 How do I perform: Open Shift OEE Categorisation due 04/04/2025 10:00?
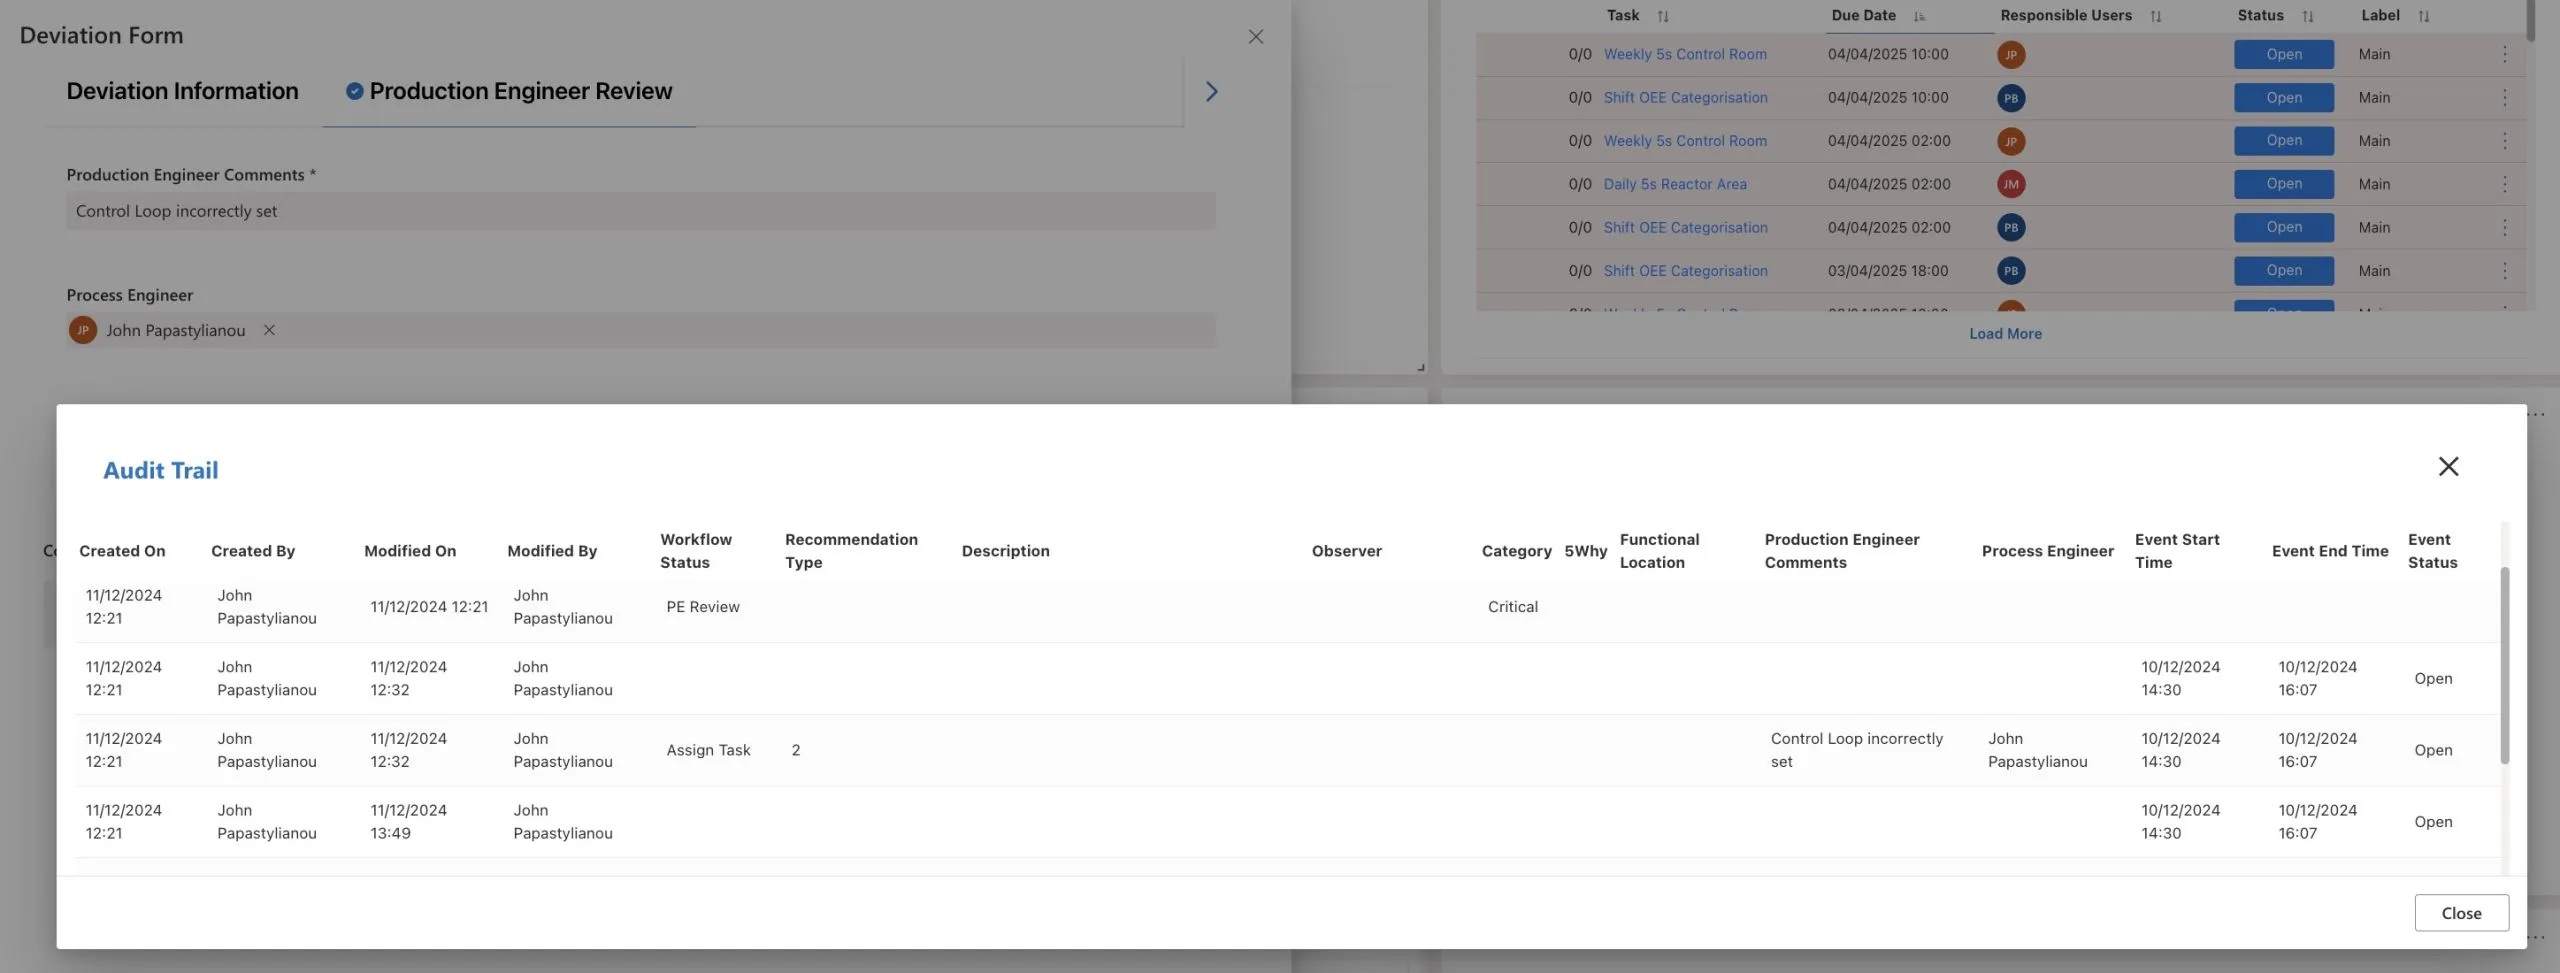click(x=1685, y=97)
